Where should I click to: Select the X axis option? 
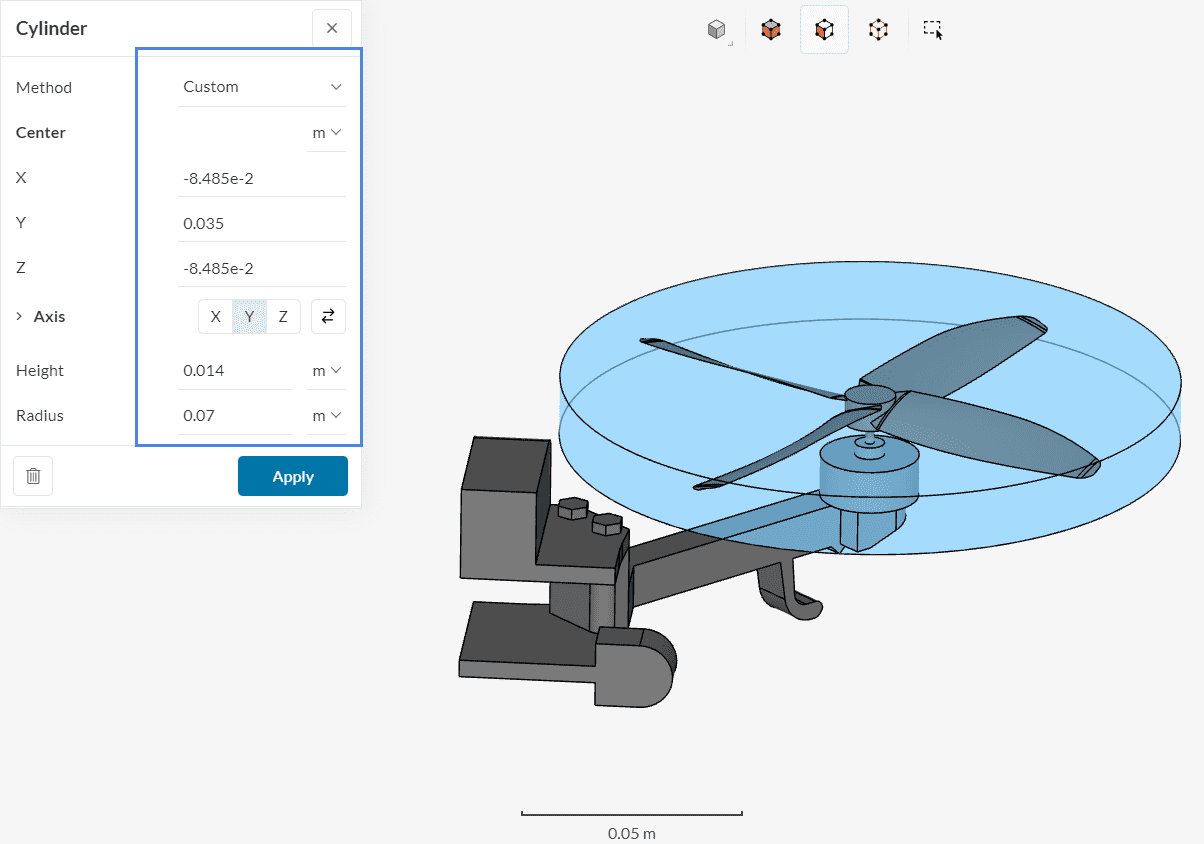pyautogui.click(x=215, y=316)
